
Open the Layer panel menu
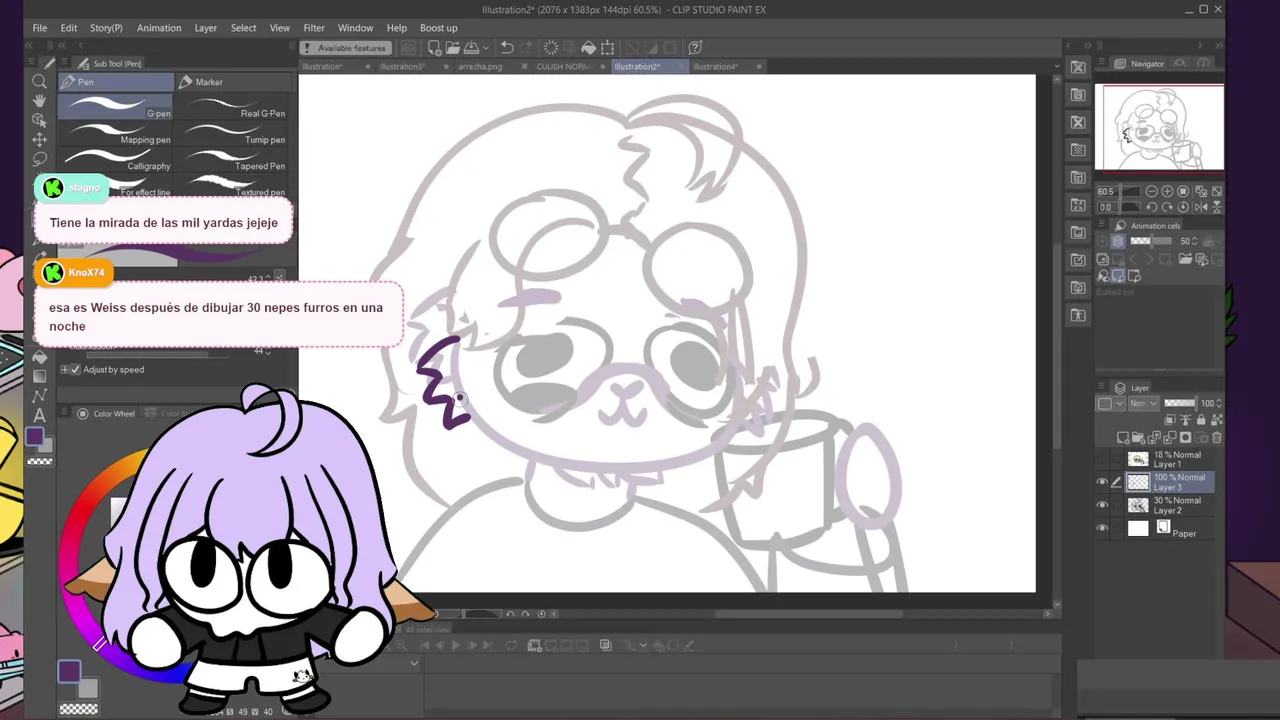(x=1104, y=388)
